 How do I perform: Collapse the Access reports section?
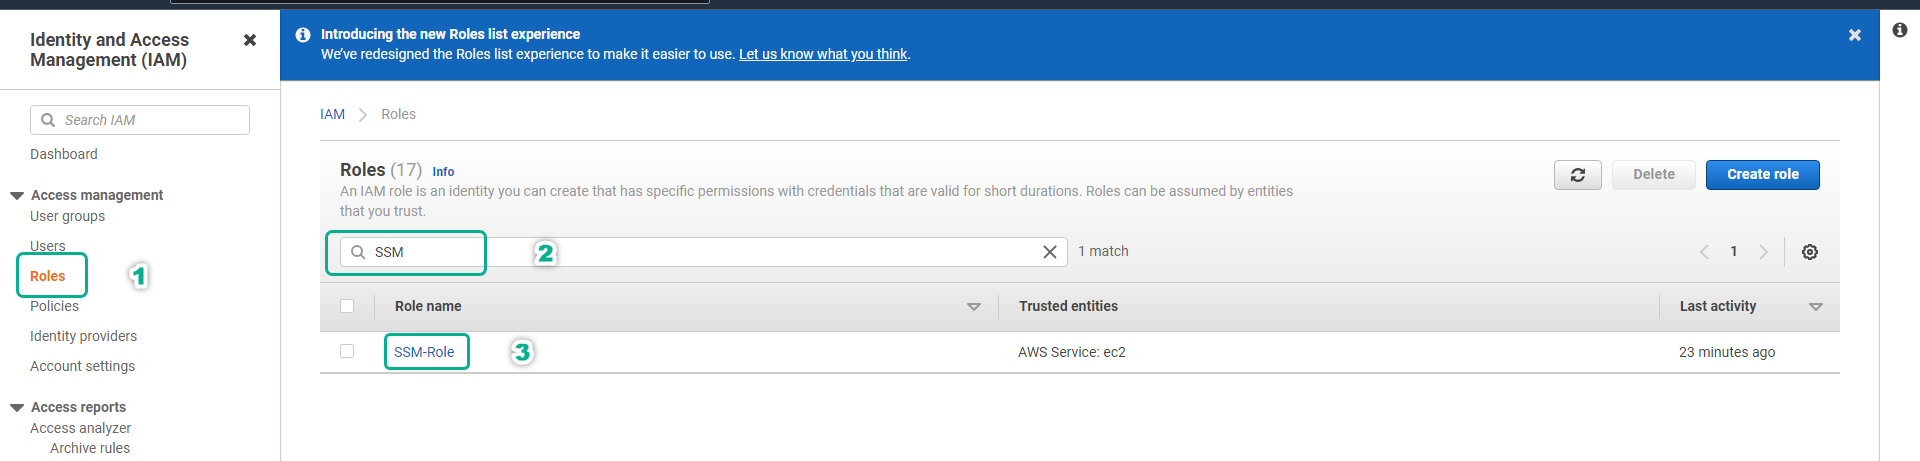pyautogui.click(x=17, y=407)
